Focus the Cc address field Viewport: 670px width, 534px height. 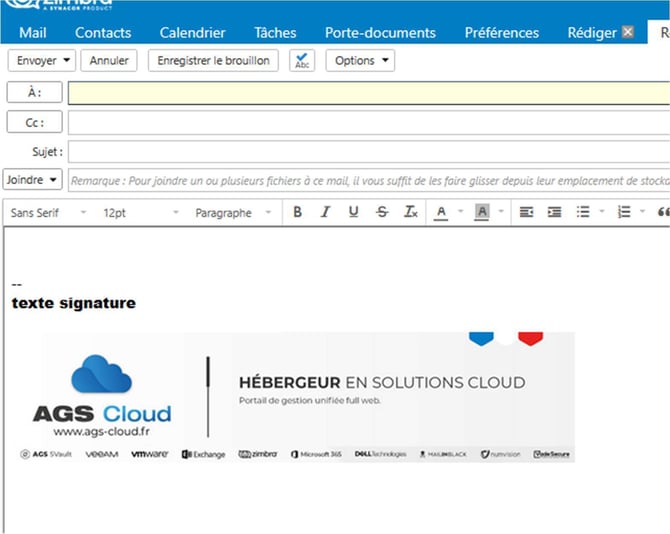coord(369,123)
